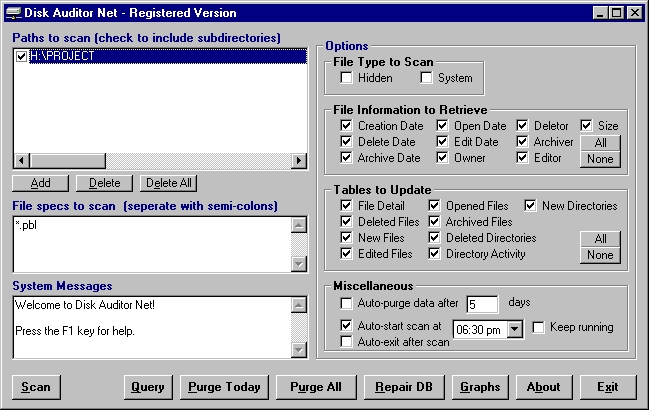The height and width of the screenshot is (410, 649).
Task: Open the auto-start time dropdown arrow
Action: (x=514, y=329)
